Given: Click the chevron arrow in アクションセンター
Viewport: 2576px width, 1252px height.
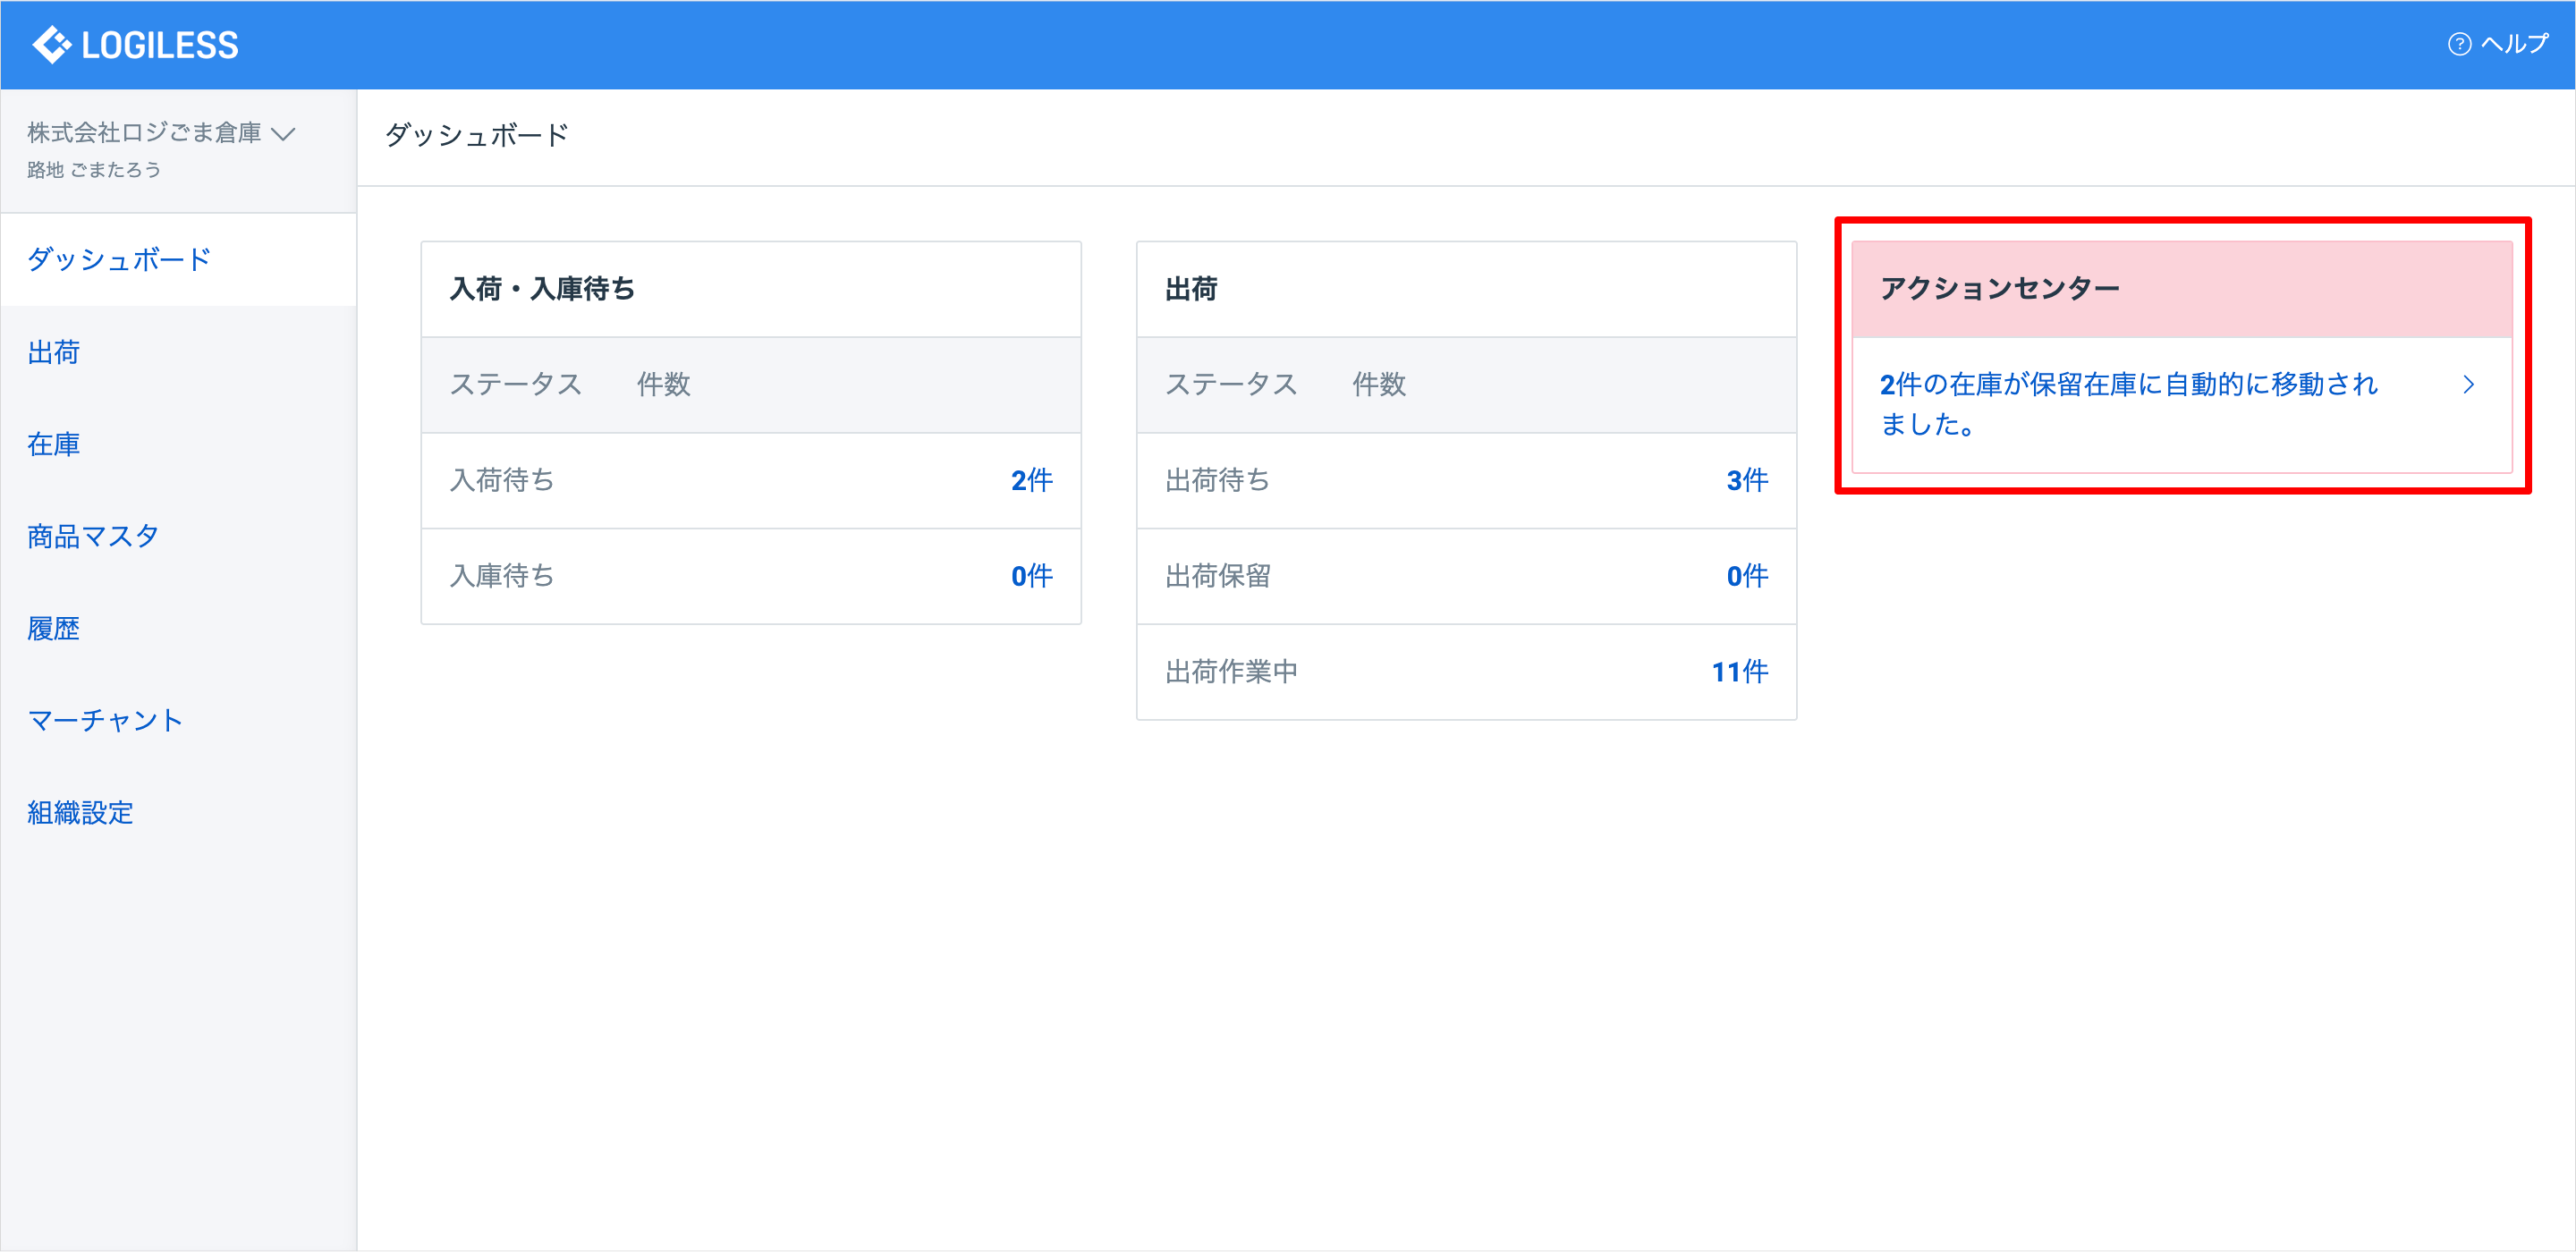Looking at the screenshot, I should click(x=2469, y=385).
